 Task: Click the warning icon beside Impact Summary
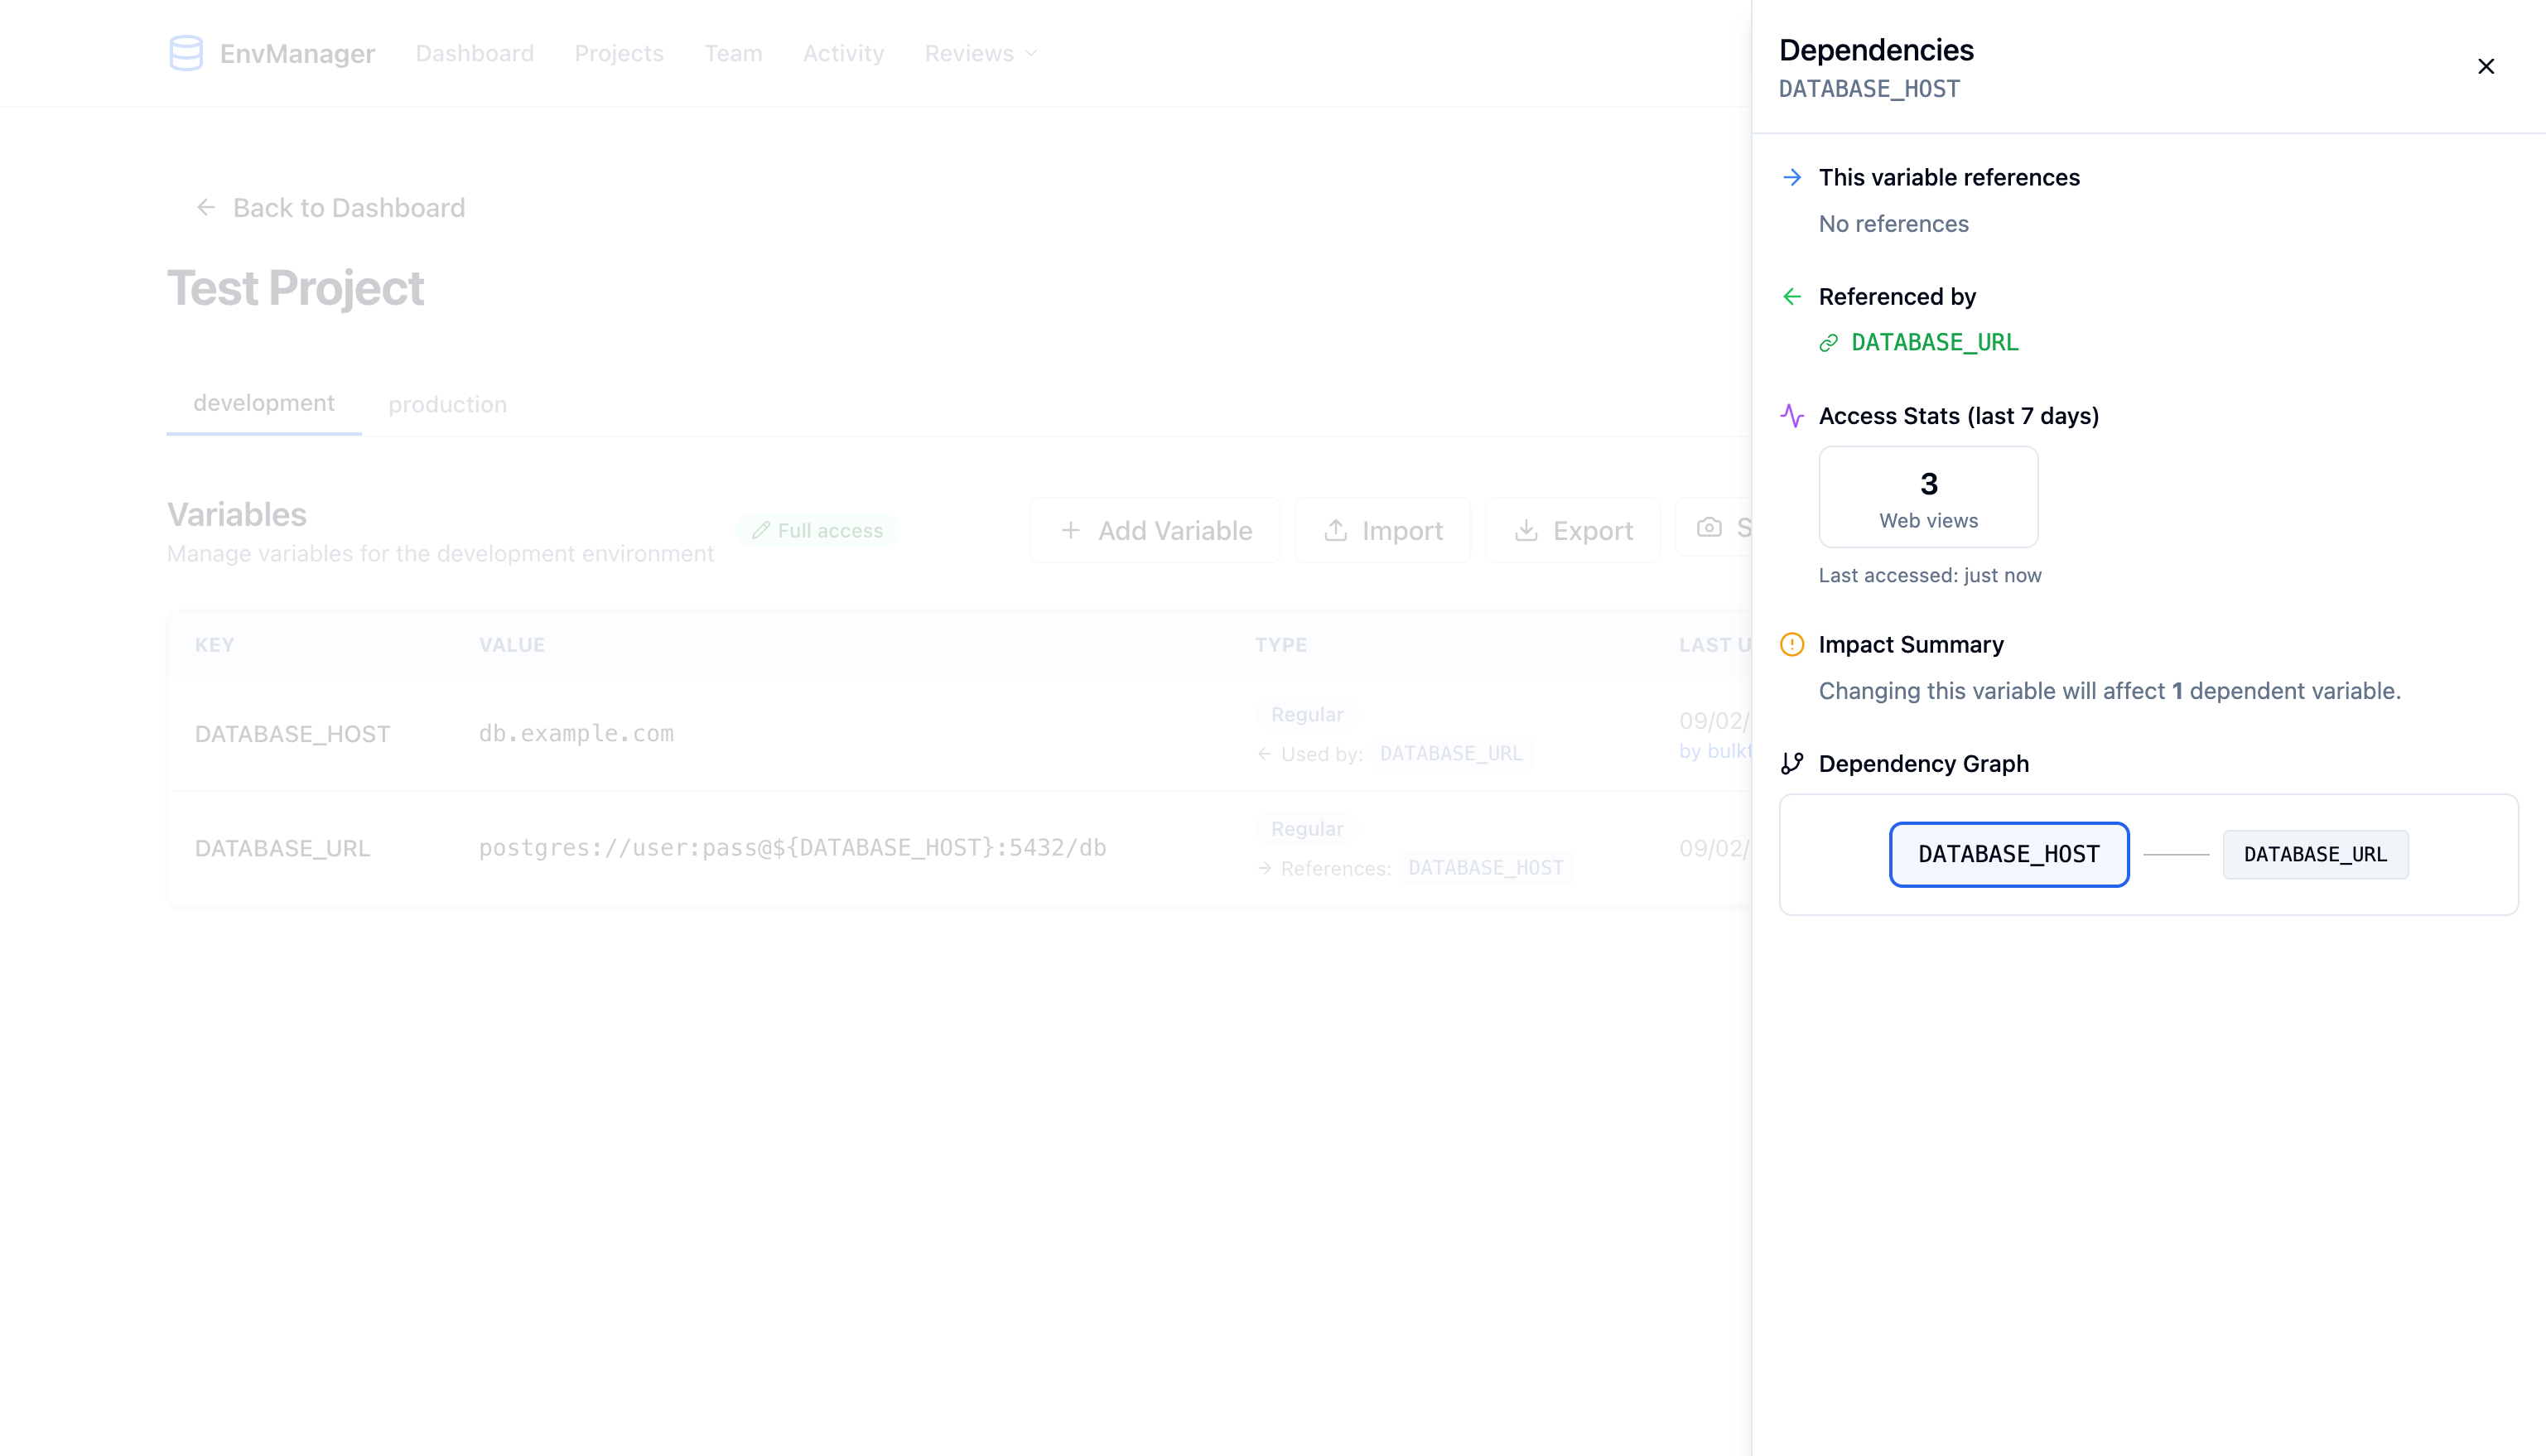click(x=1791, y=645)
